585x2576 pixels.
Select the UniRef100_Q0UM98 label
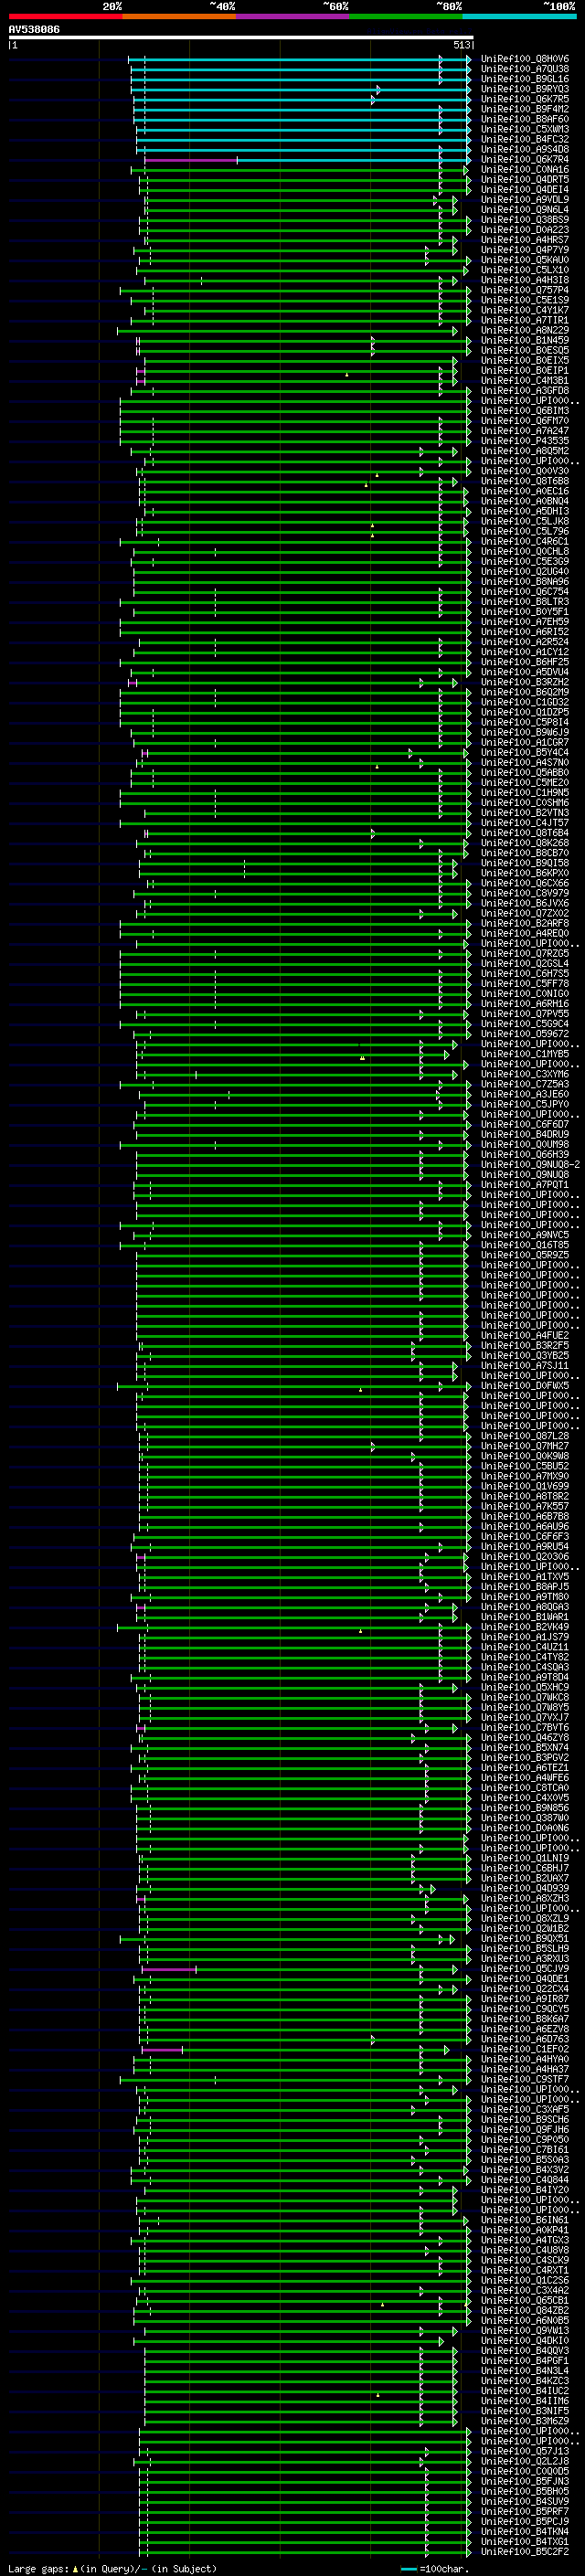[x=524, y=1144]
